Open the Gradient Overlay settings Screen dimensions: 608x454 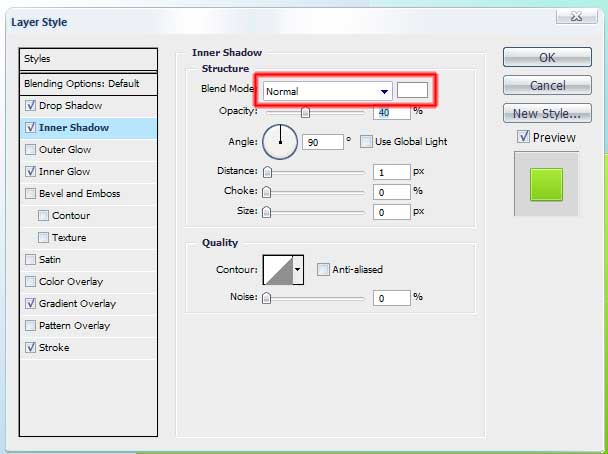point(77,304)
